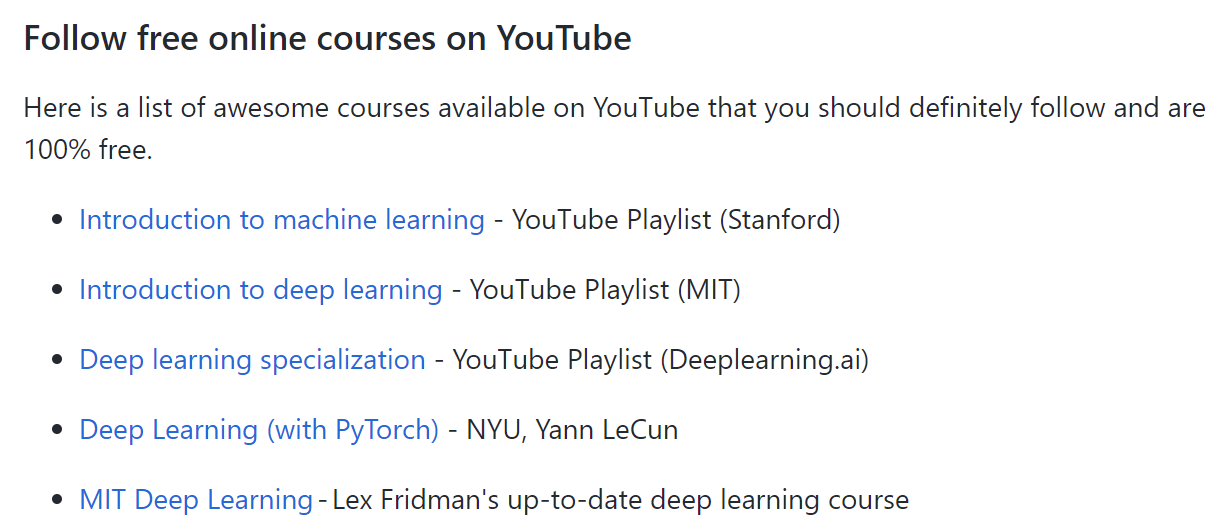Click the sentence starting Here is a list
Screen dimensions: 1222x523
pos(614,130)
